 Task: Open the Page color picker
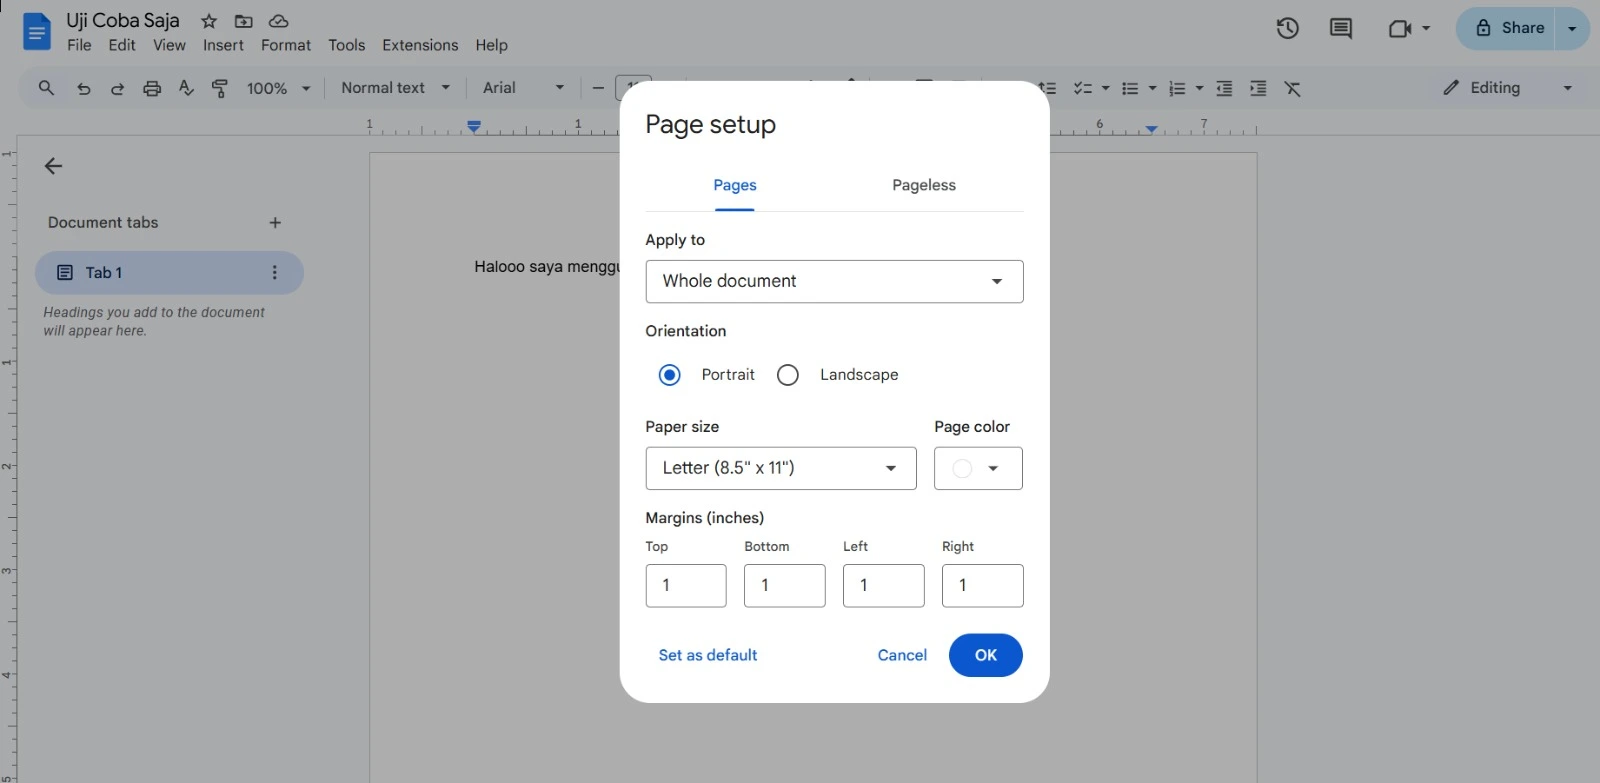pos(977,468)
